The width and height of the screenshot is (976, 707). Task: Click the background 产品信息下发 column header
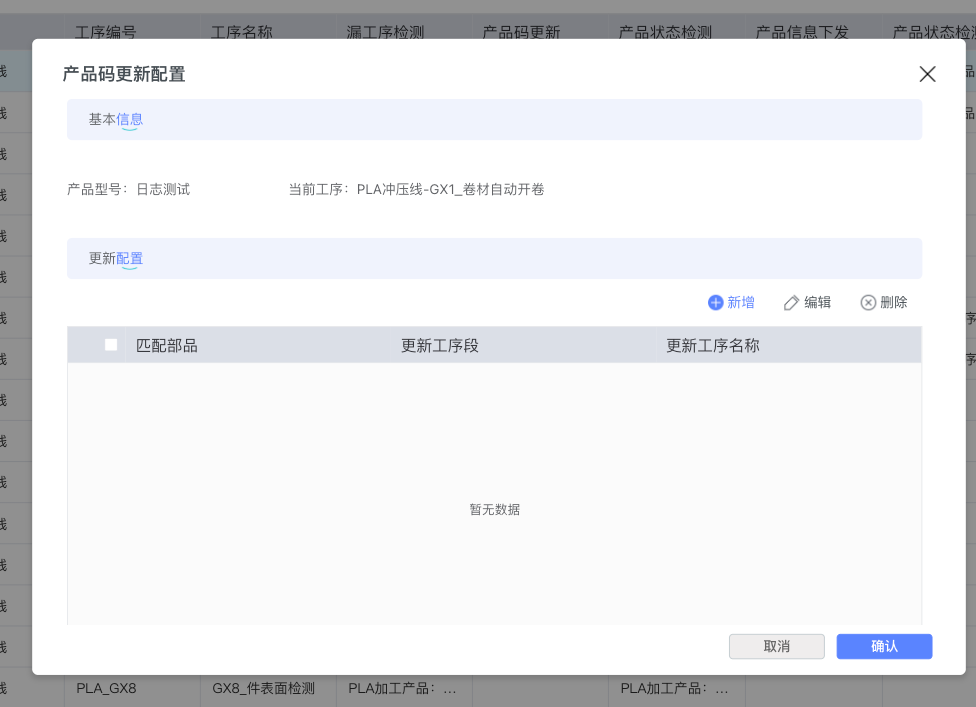tap(802, 32)
